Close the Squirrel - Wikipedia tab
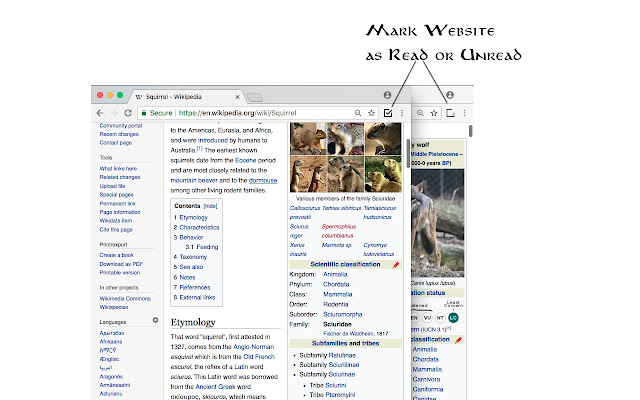The width and height of the screenshot is (640, 400). [237, 97]
